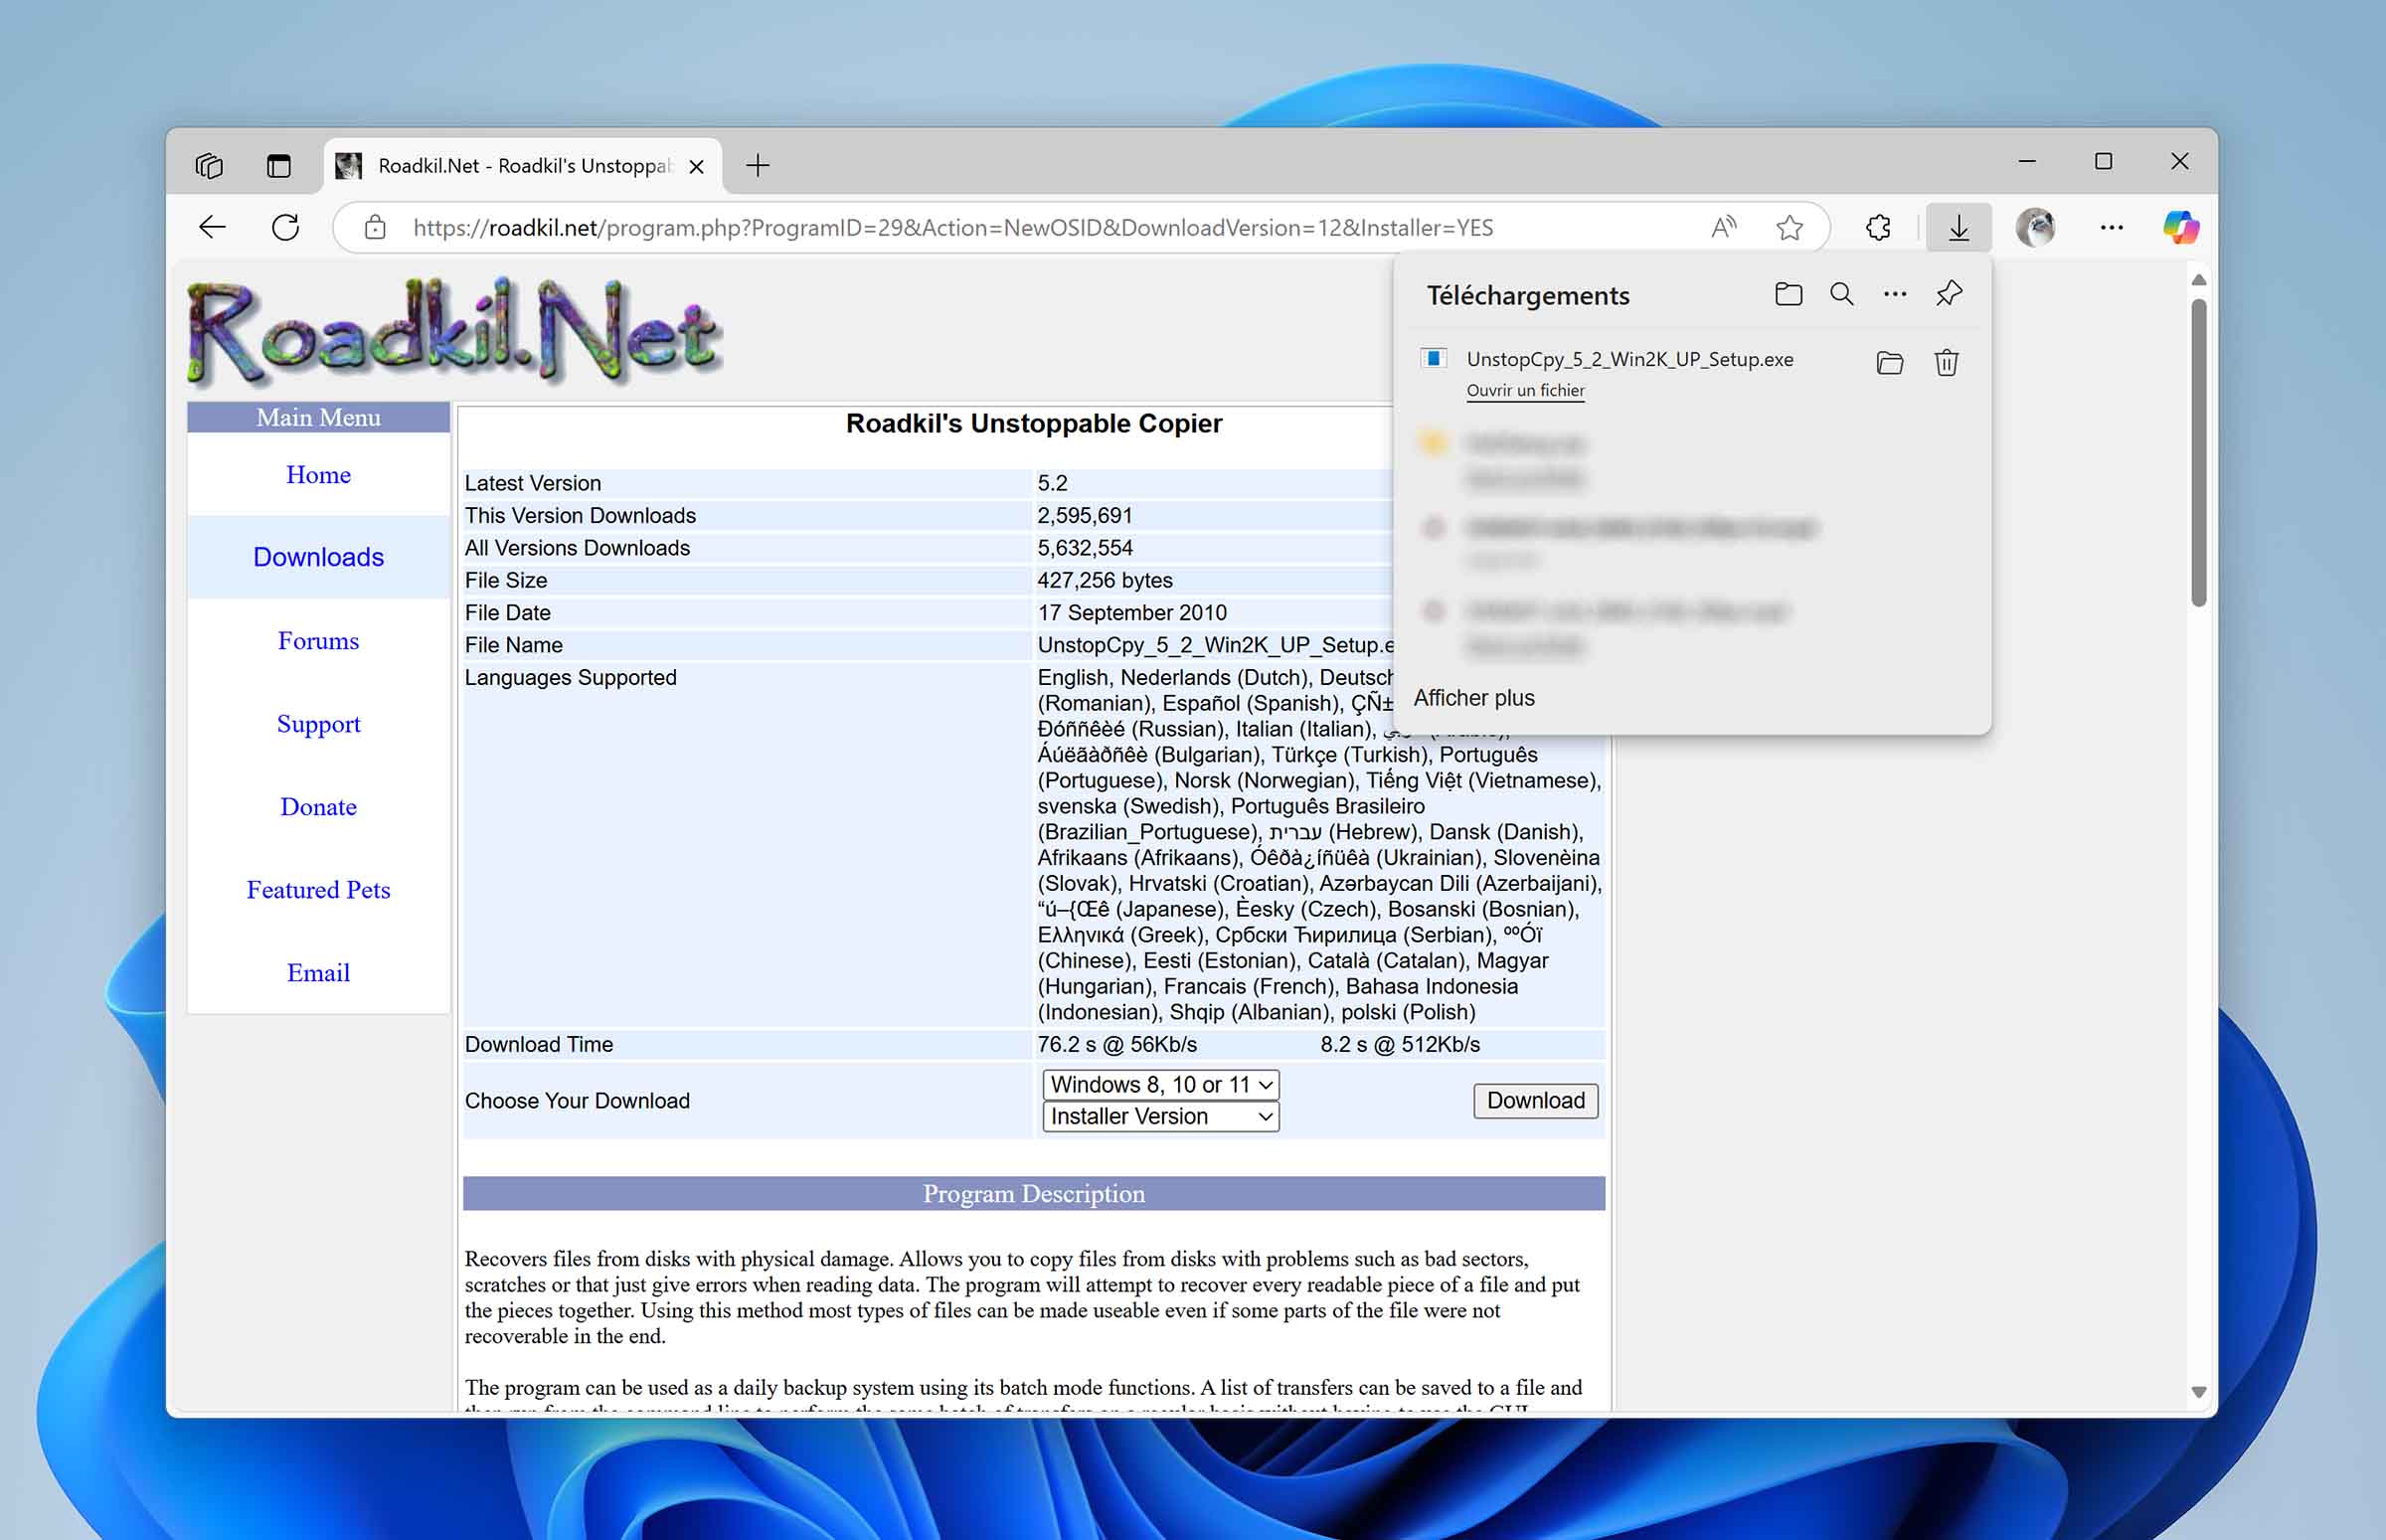Viewport: 2386px width, 1540px height.
Task: Open the profile avatar menu
Action: [x=2035, y=228]
